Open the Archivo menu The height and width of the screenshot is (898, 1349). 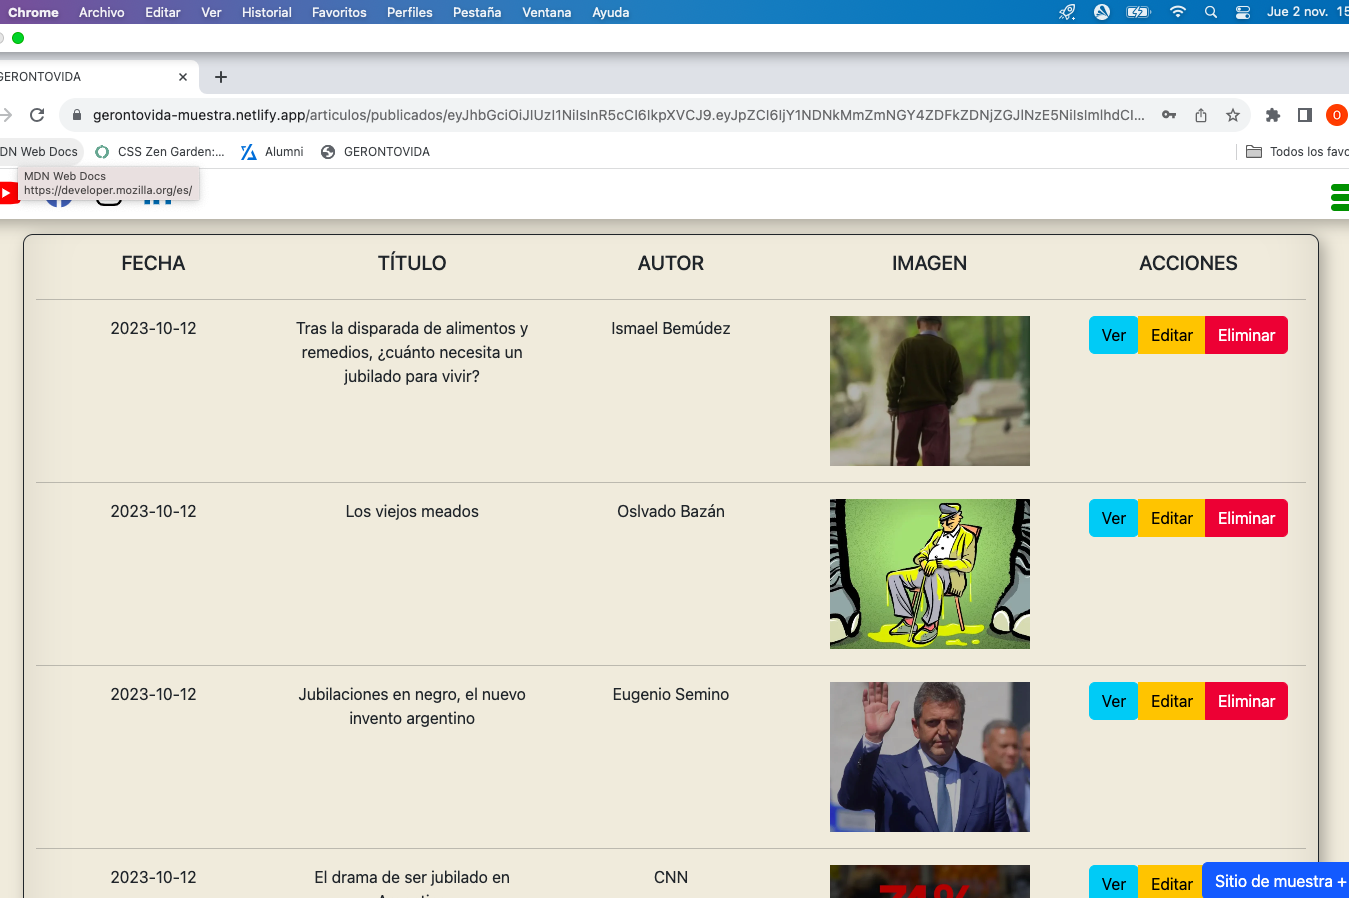(102, 12)
